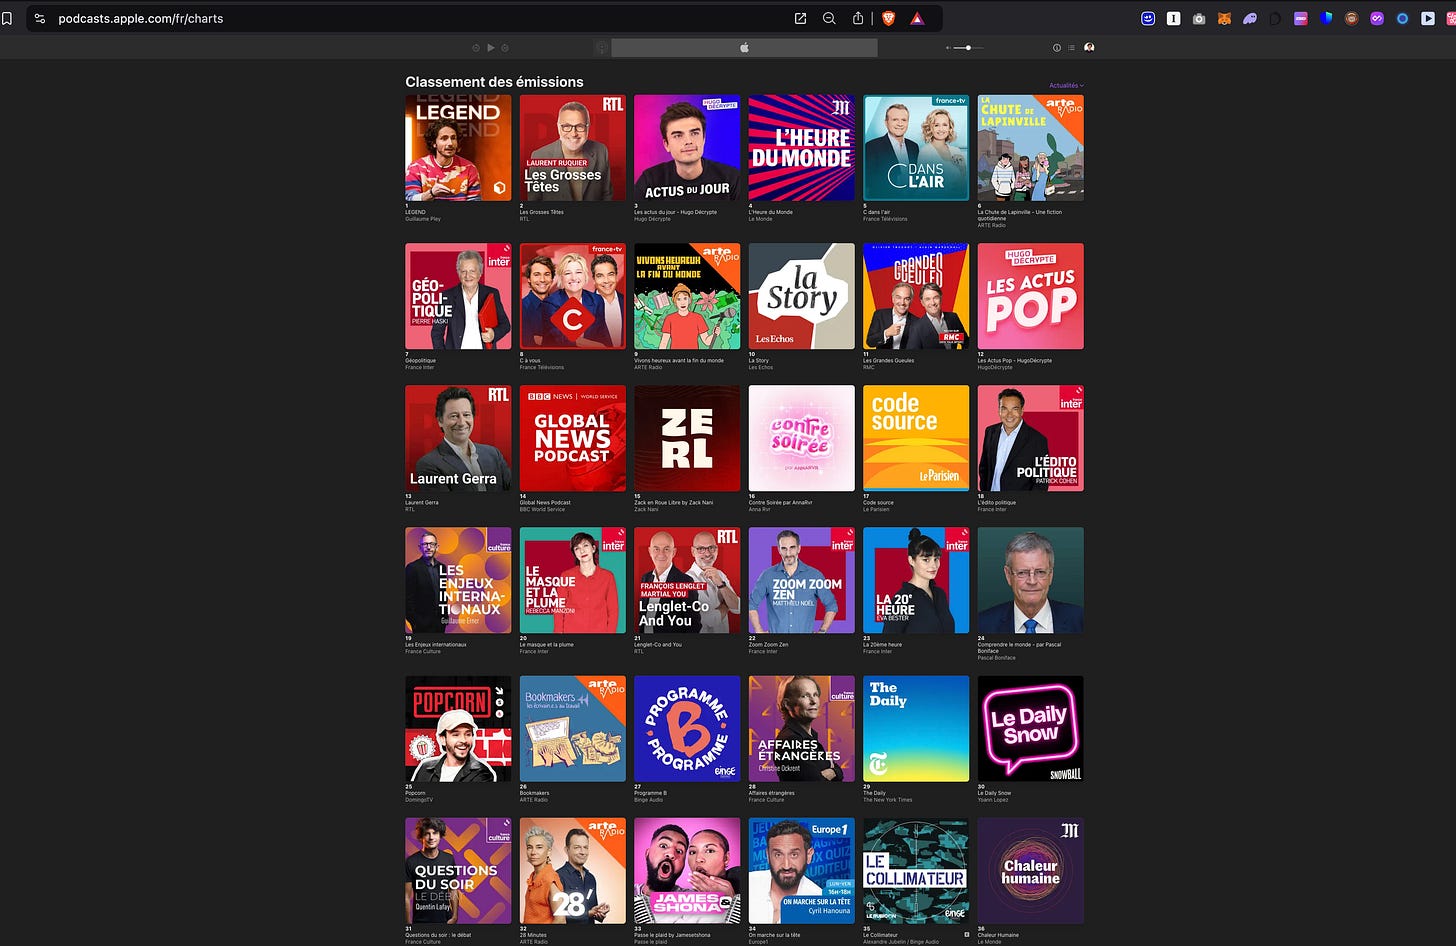Open the white 'I' extension icon
The width and height of the screenshot is (1456, 946).
point(1173,18)
